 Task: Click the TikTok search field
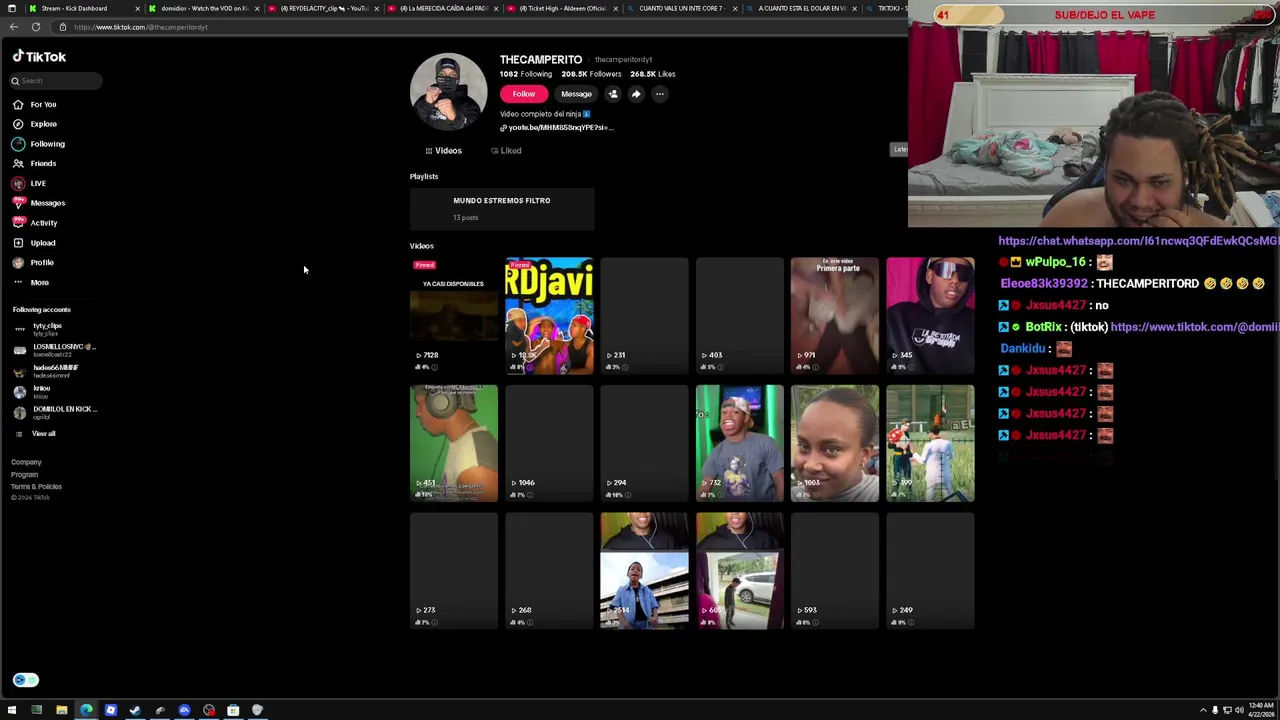pyautogui.click(x=56, y=81)
